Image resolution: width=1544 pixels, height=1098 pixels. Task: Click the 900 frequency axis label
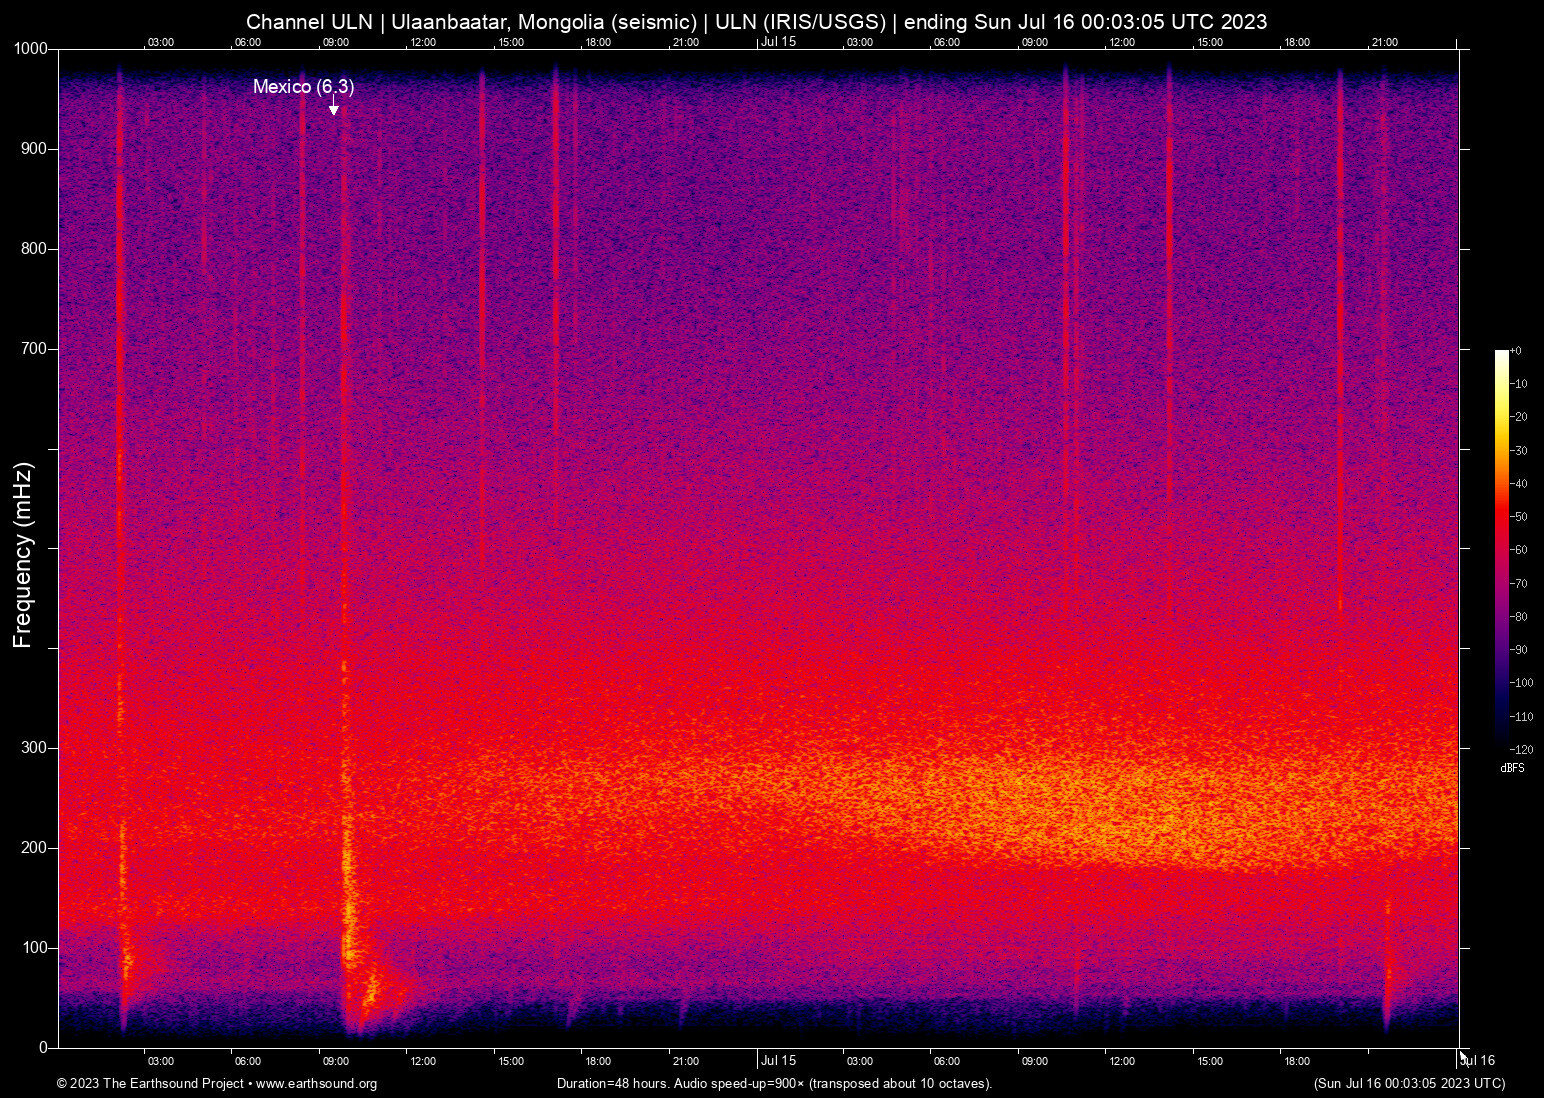[x=34, y=149]
